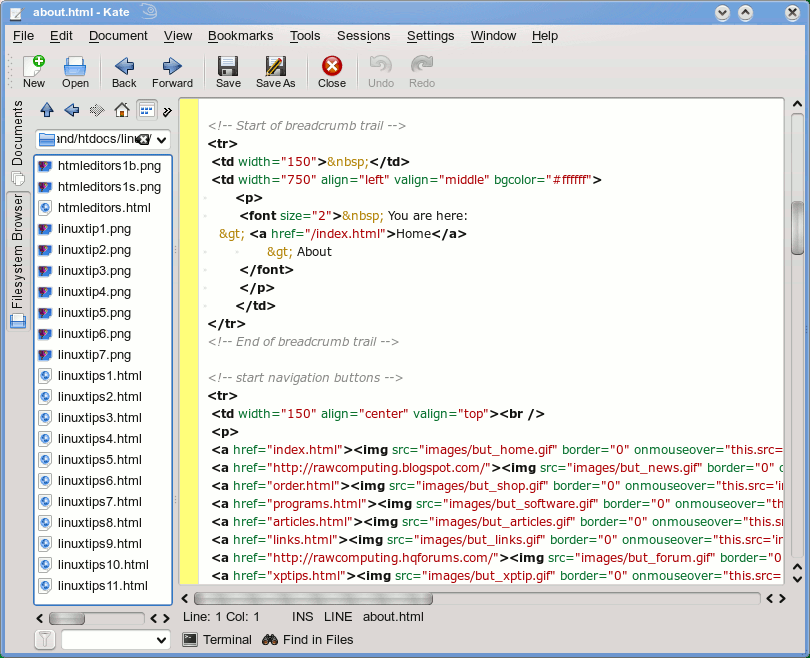Viewport: 810px width, 658px height.
Task: Close the document with red Close icon
Action: [x=331, y=72]
